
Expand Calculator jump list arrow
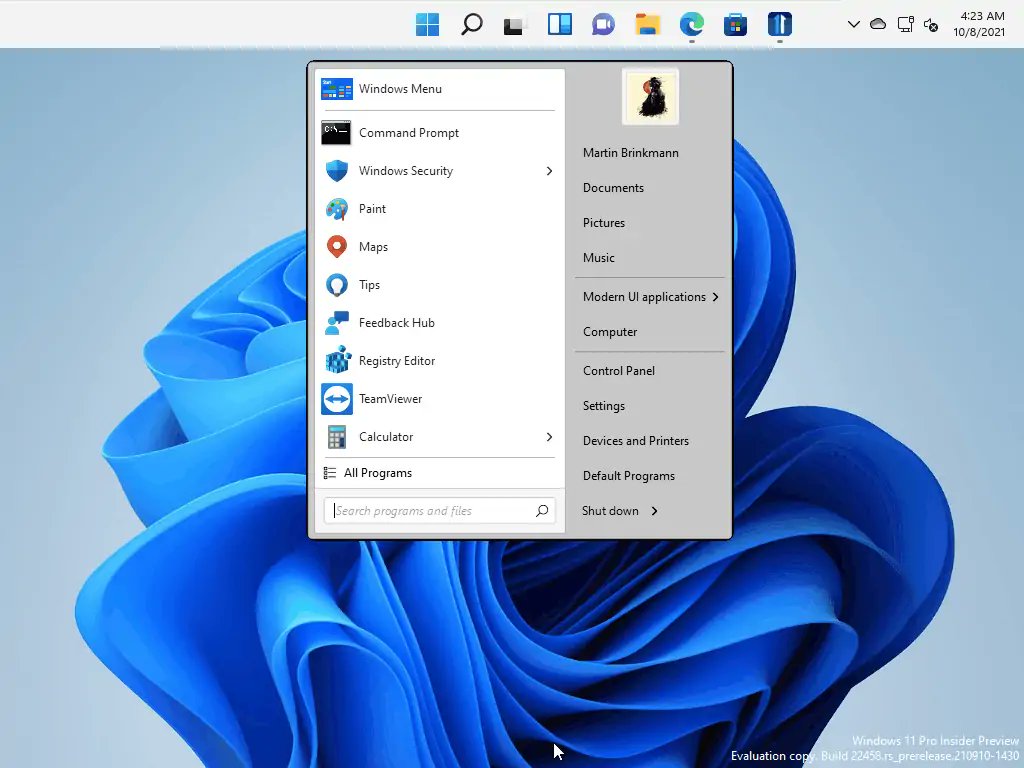tap(549, 437)
